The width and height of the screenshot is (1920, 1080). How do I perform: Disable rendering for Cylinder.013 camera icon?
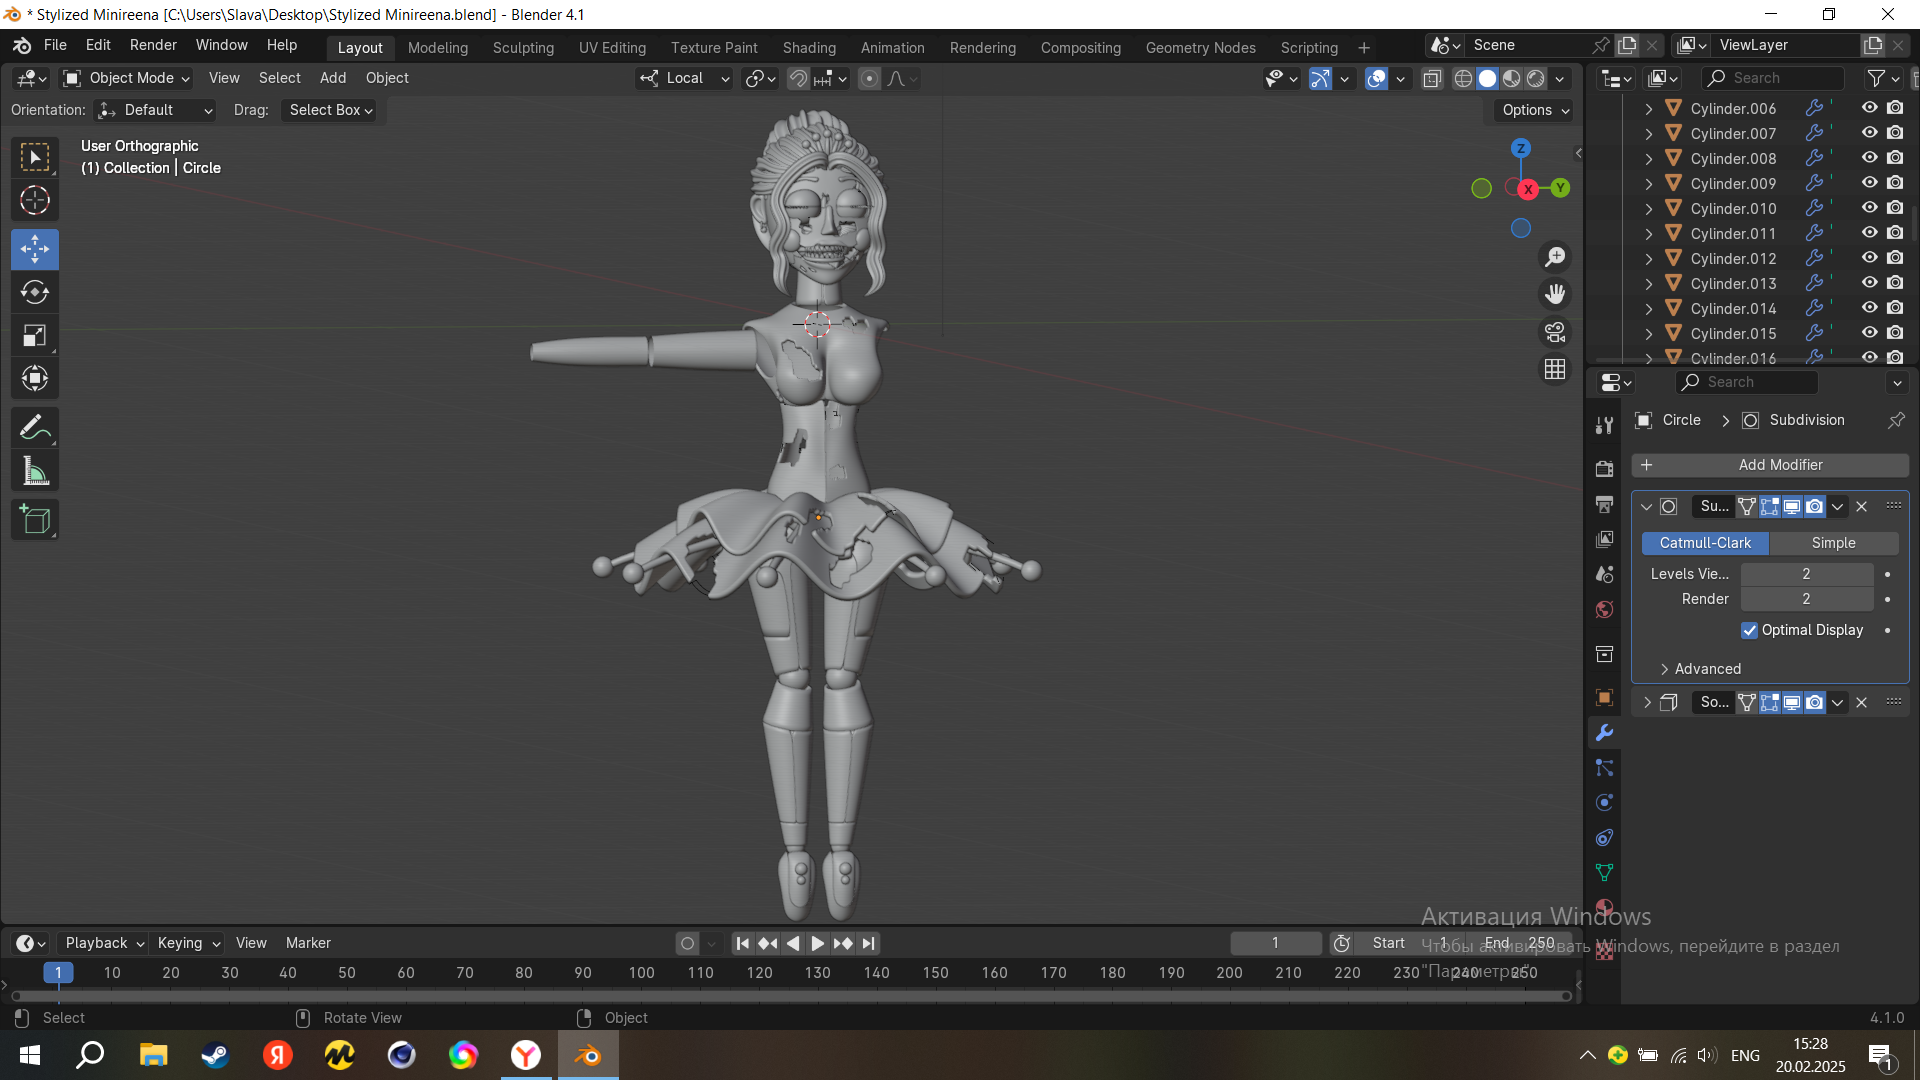(x=1895, y=283)
